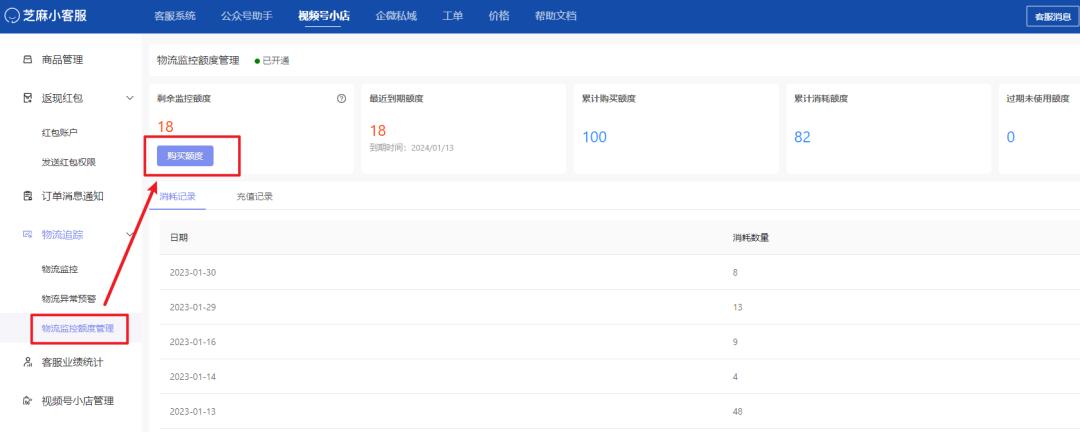
Task: Open 帮助文档 in the top bar
Action: click(555, 16)
